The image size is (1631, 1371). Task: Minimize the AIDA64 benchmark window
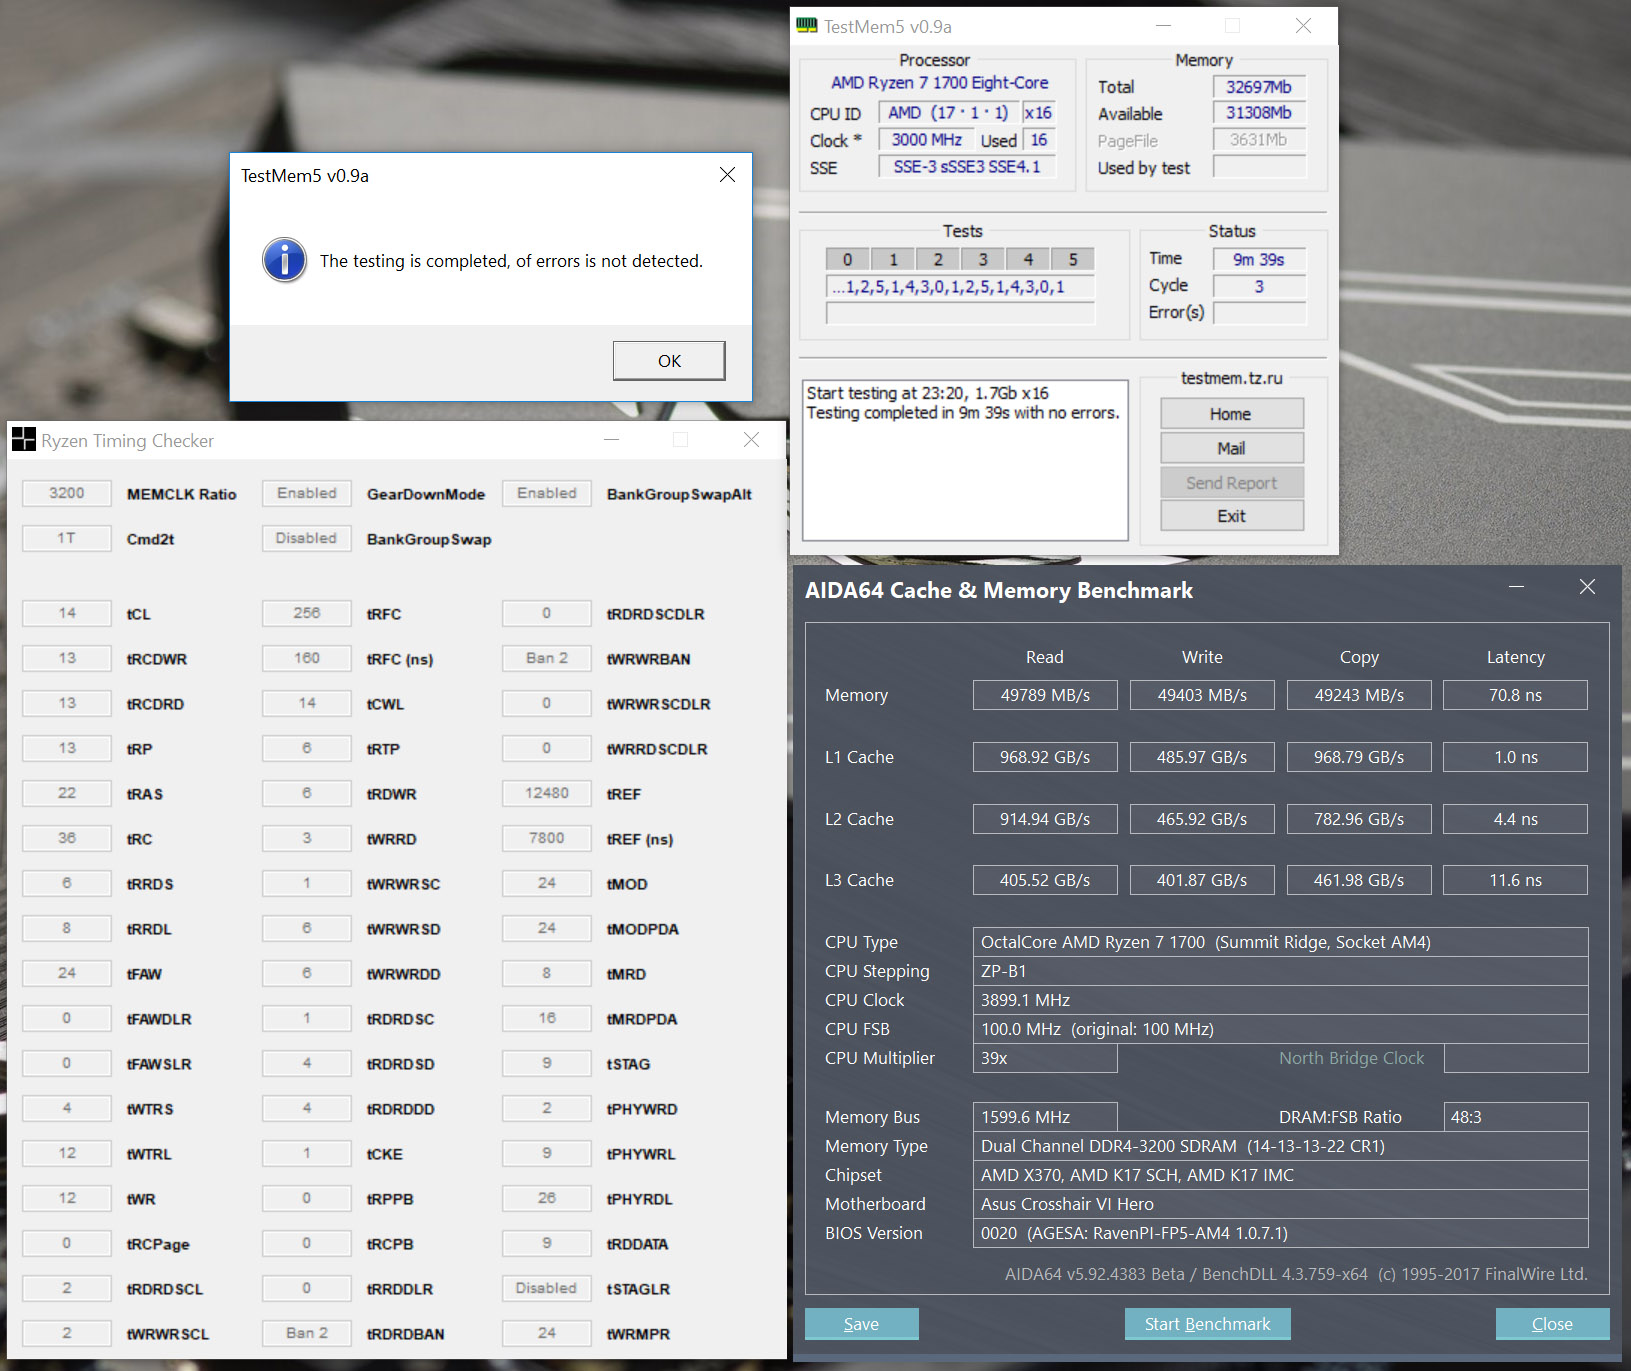(x=1516, y=587)
